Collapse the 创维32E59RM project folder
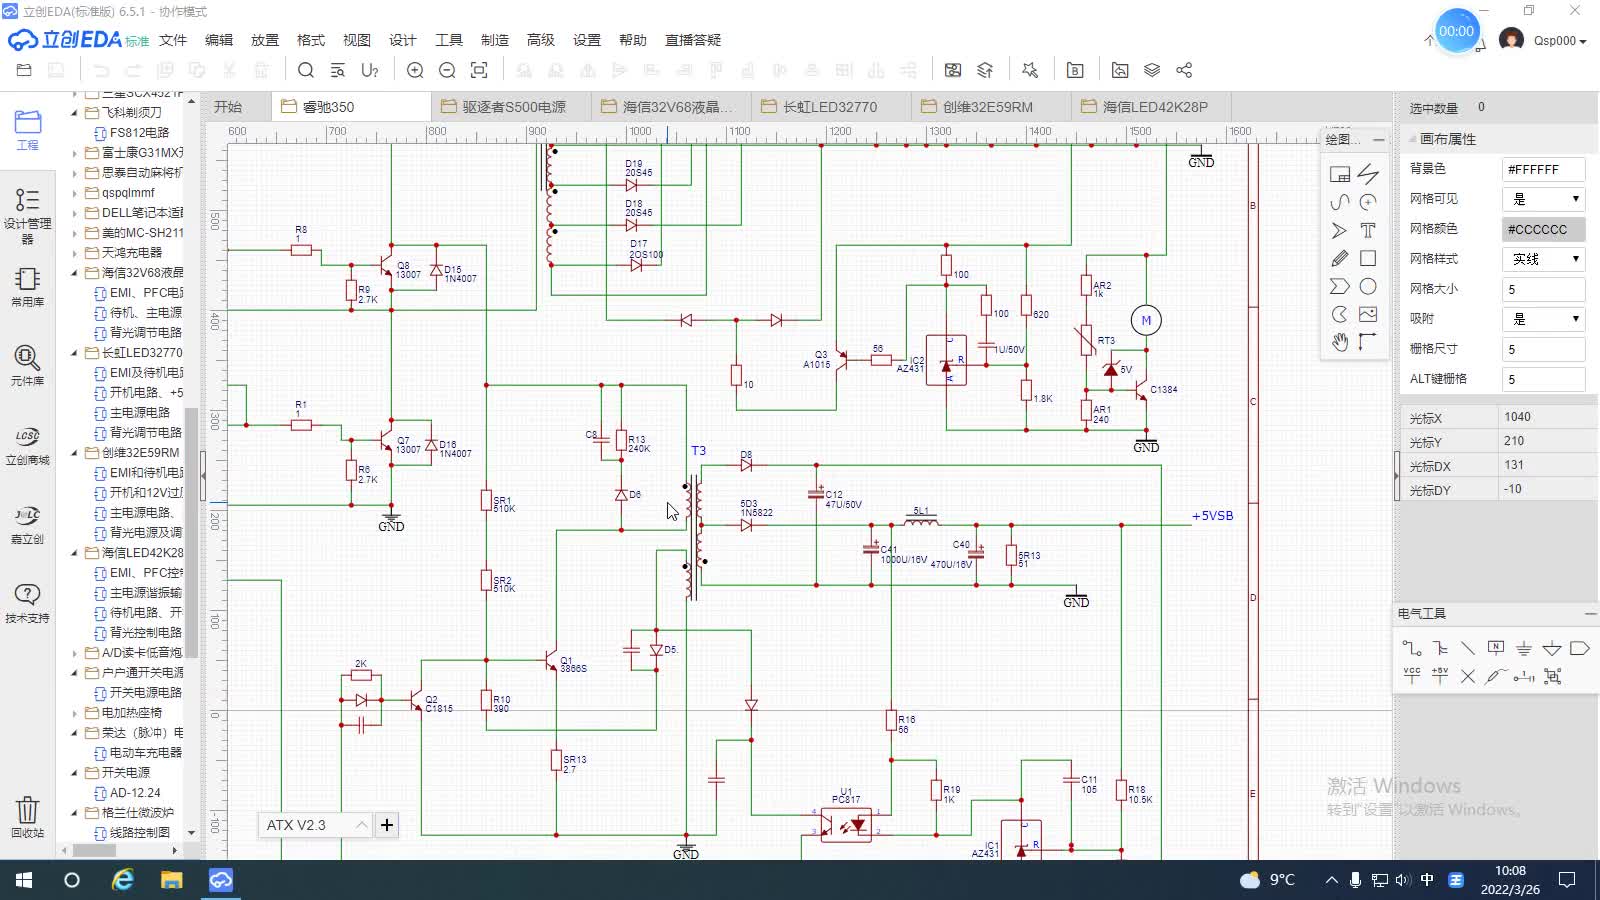1600x900 pixels. click(74, 453)
